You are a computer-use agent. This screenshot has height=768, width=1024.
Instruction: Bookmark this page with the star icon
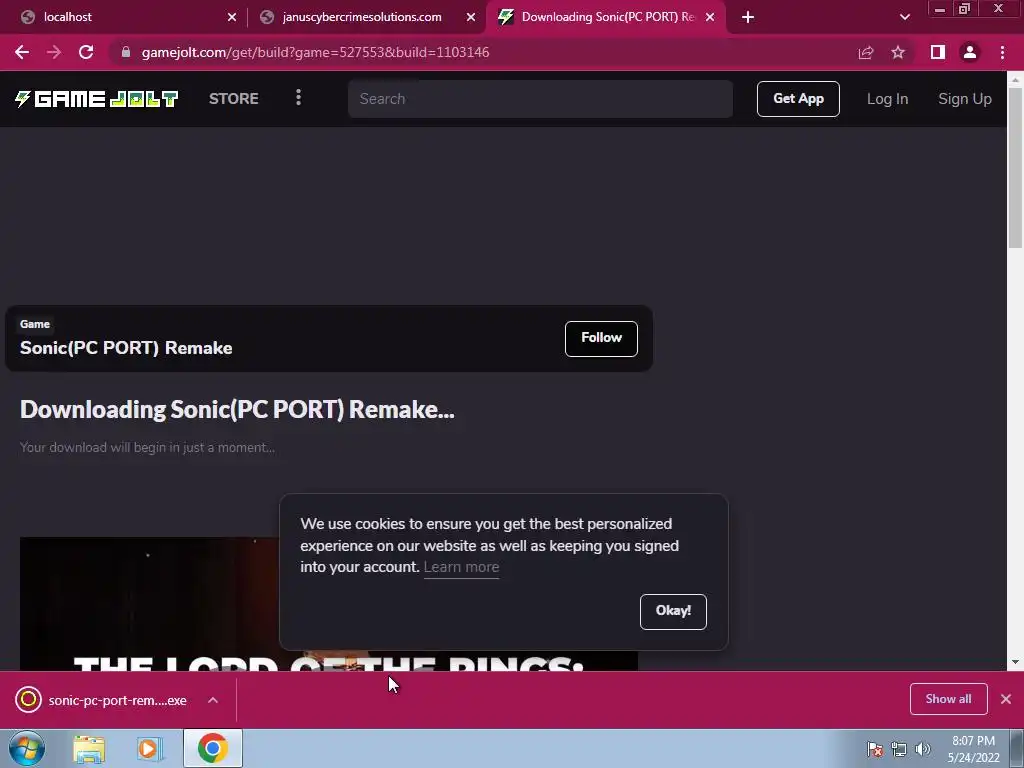tap(898, 52)
